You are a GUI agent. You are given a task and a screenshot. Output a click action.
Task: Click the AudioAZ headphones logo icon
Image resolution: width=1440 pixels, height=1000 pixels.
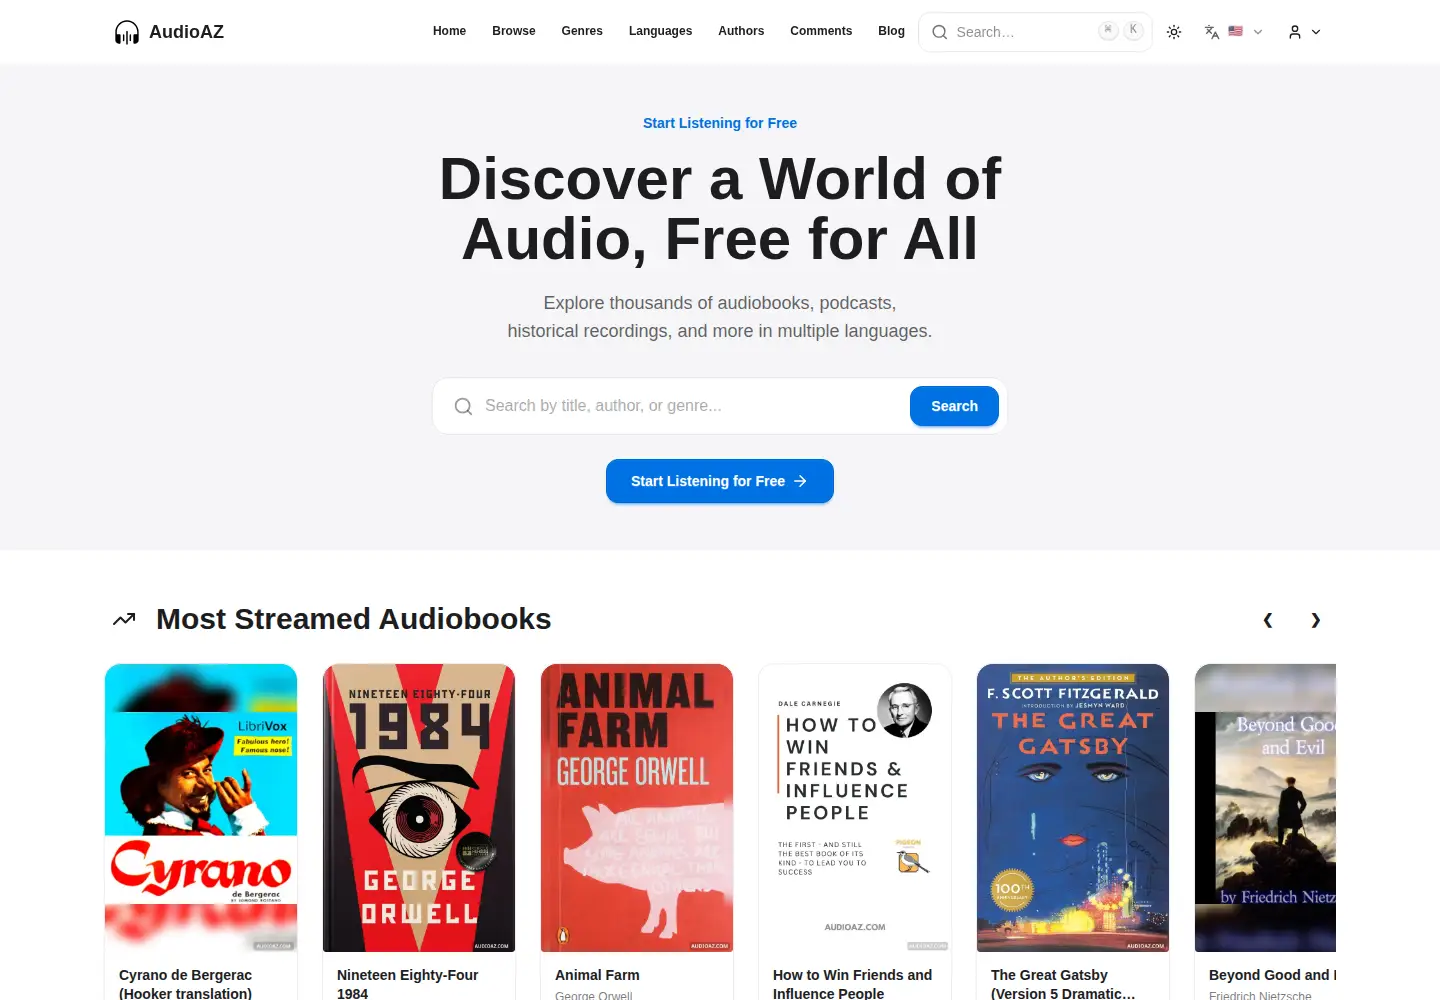click(127, 32)
